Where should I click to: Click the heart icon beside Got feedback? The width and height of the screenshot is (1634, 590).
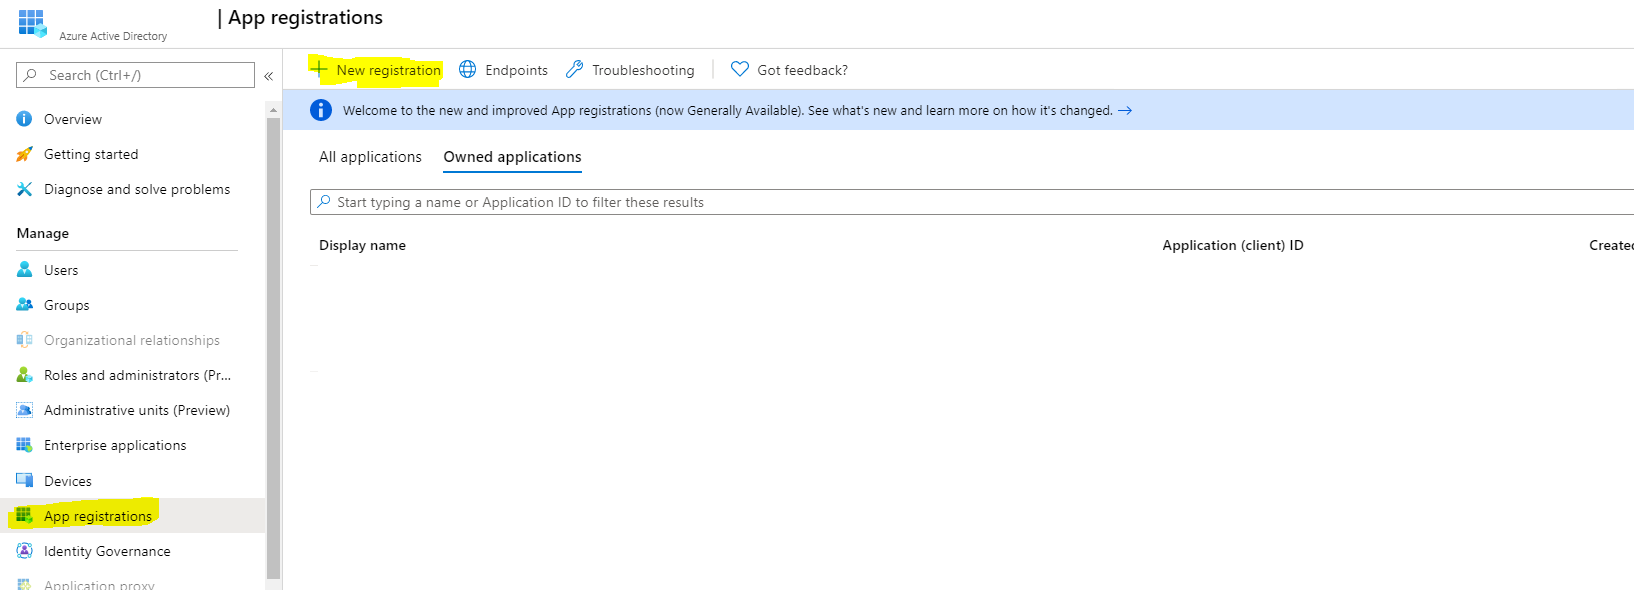point(740,69)
